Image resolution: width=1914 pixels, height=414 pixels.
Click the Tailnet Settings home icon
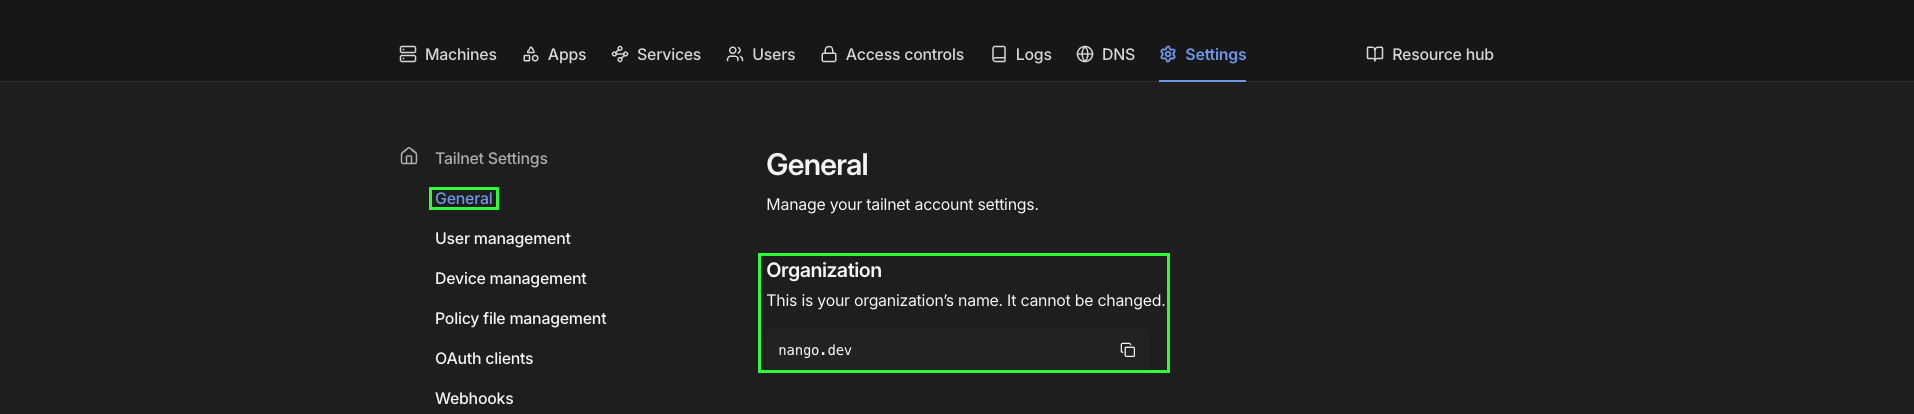click(x=409, y=156)
